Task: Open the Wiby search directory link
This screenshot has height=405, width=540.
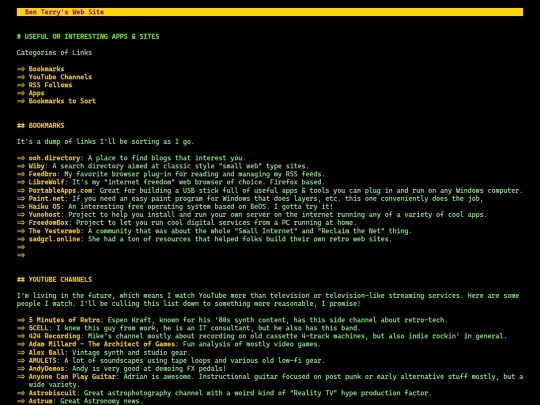Action: (37, 166)
